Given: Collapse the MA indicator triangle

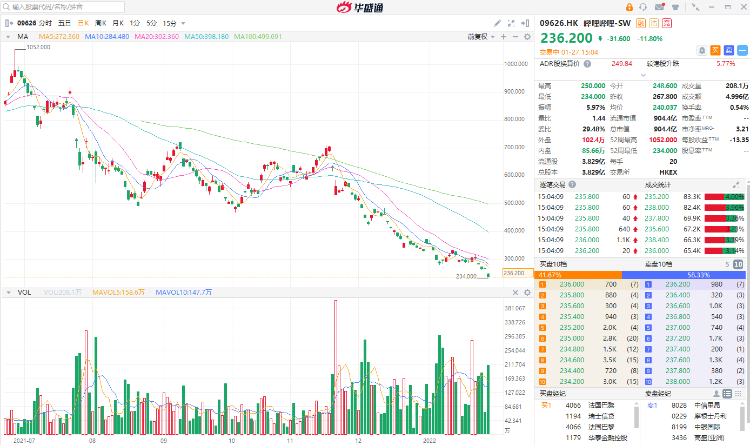Looking at the screenshot, I should [8, 37].
